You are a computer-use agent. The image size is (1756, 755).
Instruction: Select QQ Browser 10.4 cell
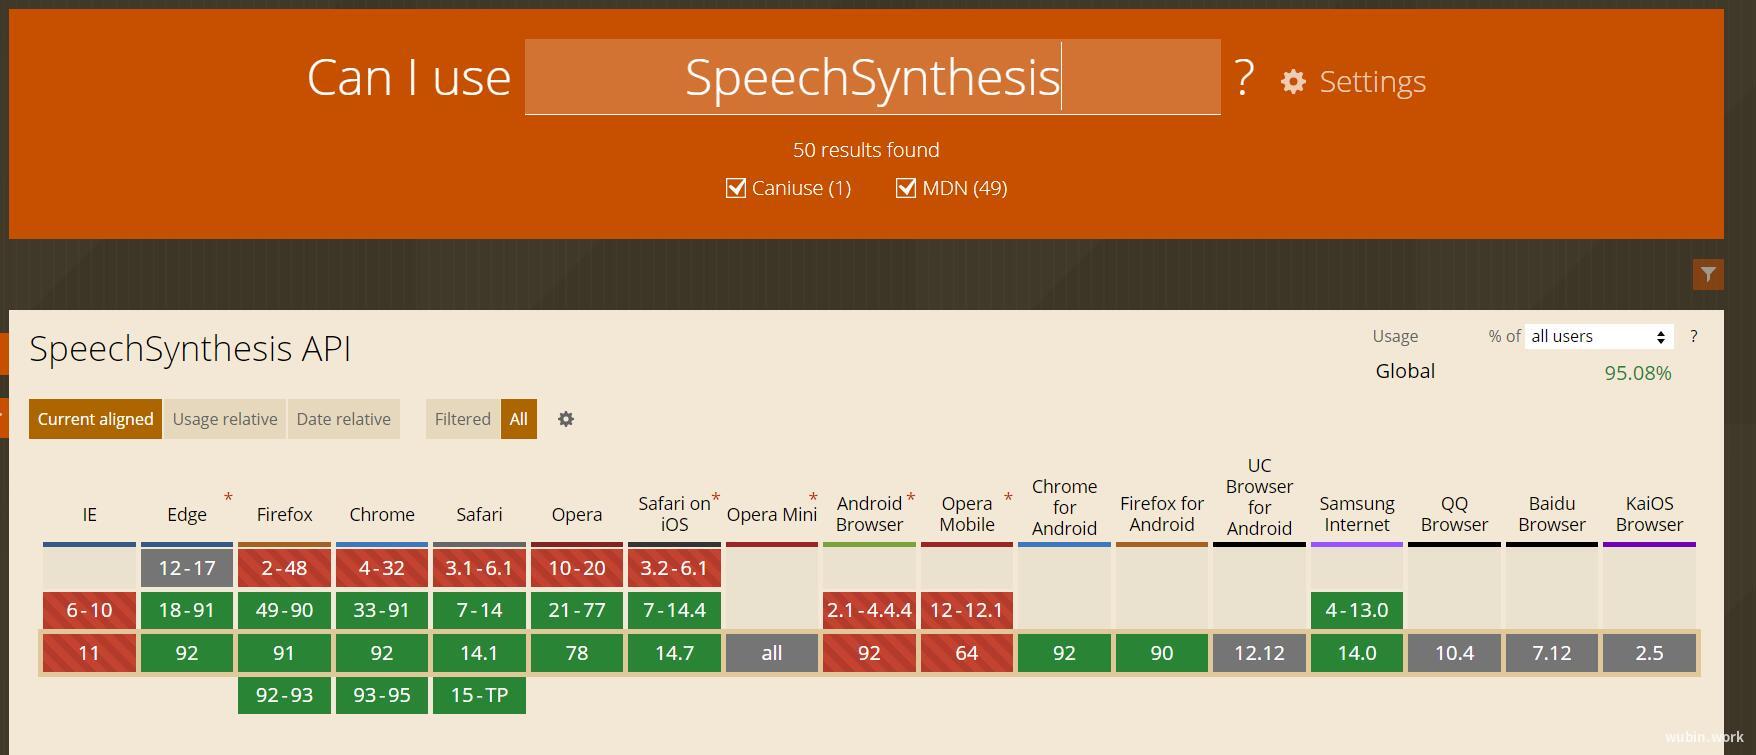click(x=1454, y=653)
